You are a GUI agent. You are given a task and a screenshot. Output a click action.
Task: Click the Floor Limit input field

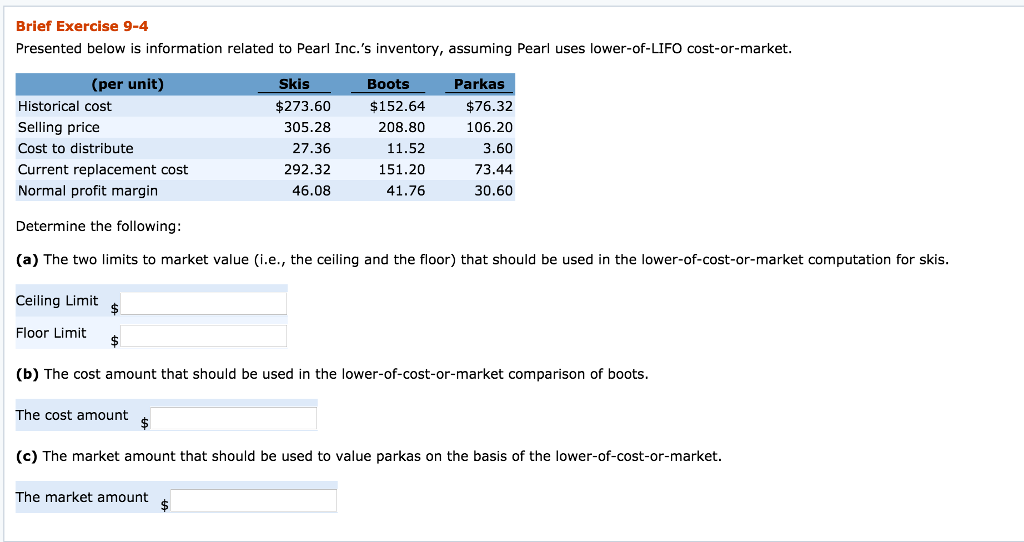click(204, 336)
